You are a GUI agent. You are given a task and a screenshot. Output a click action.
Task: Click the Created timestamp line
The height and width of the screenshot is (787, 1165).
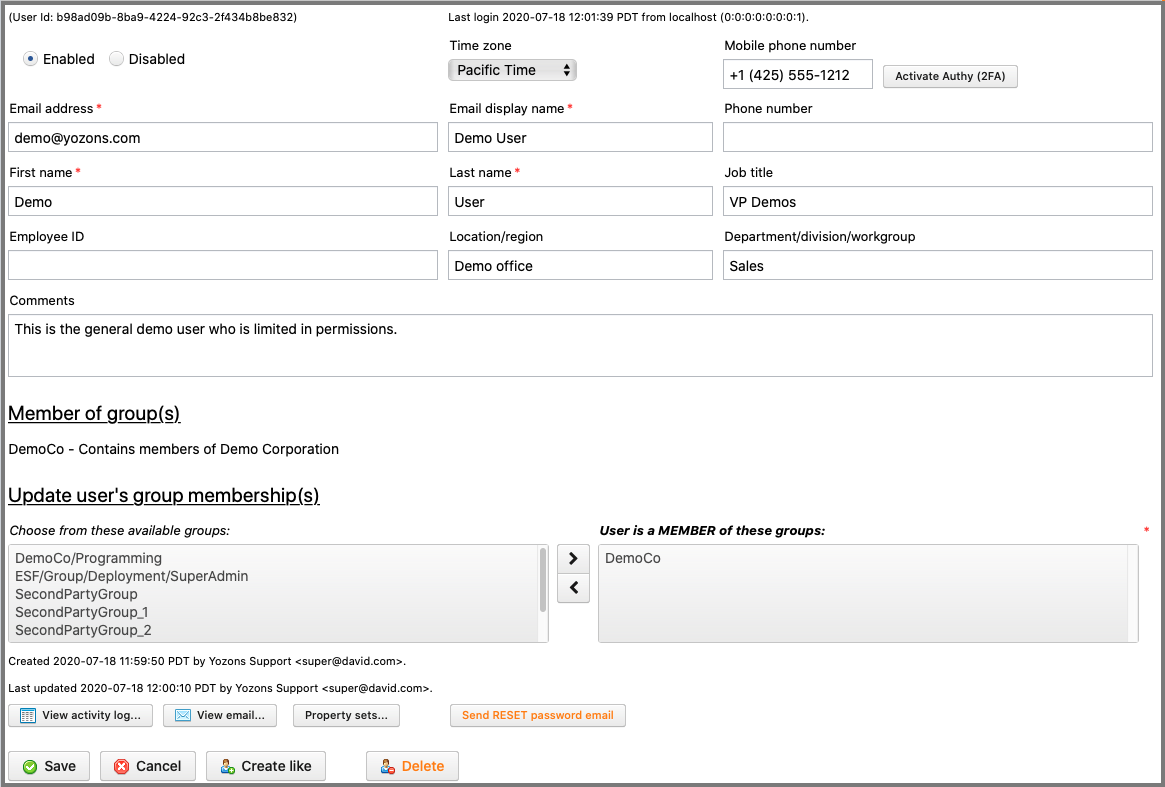(x=207, y=661)
